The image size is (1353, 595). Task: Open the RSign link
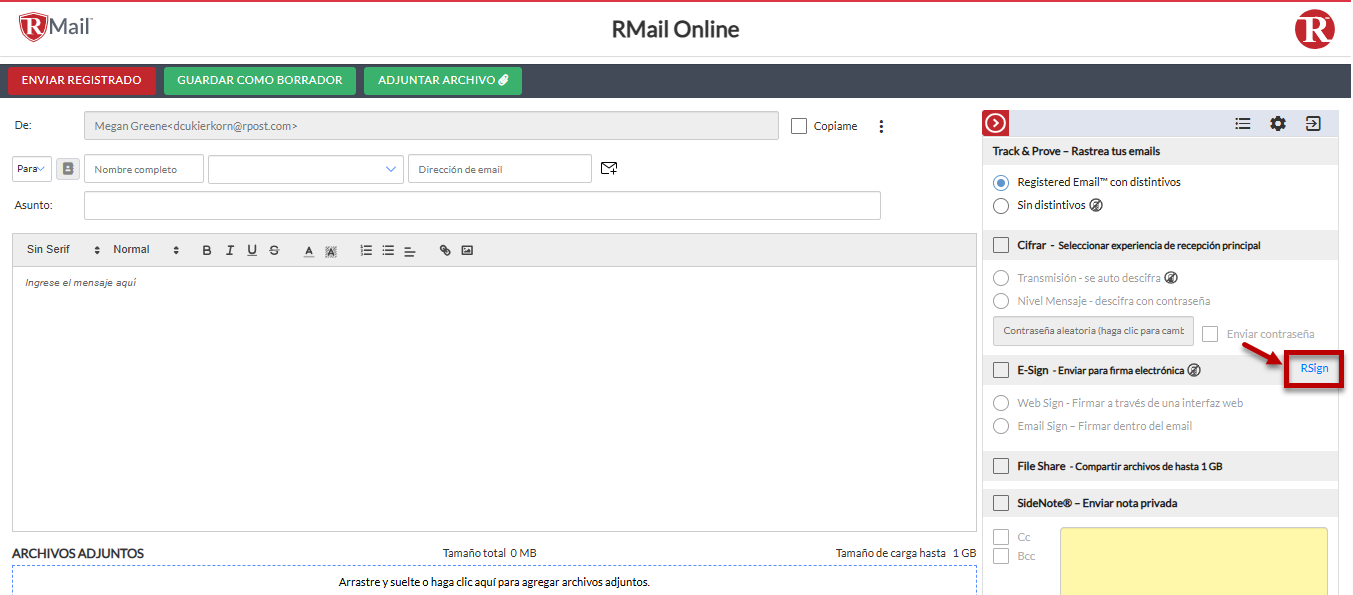pos(1314,368)
